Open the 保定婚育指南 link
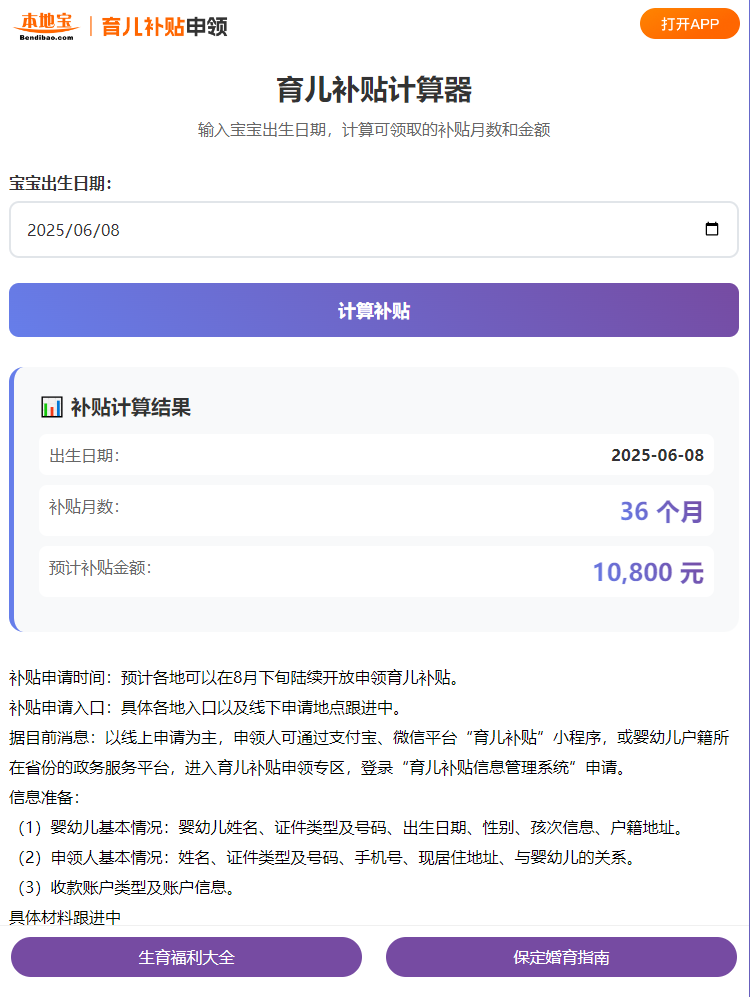Screen dimensions: 750x997 561,957
